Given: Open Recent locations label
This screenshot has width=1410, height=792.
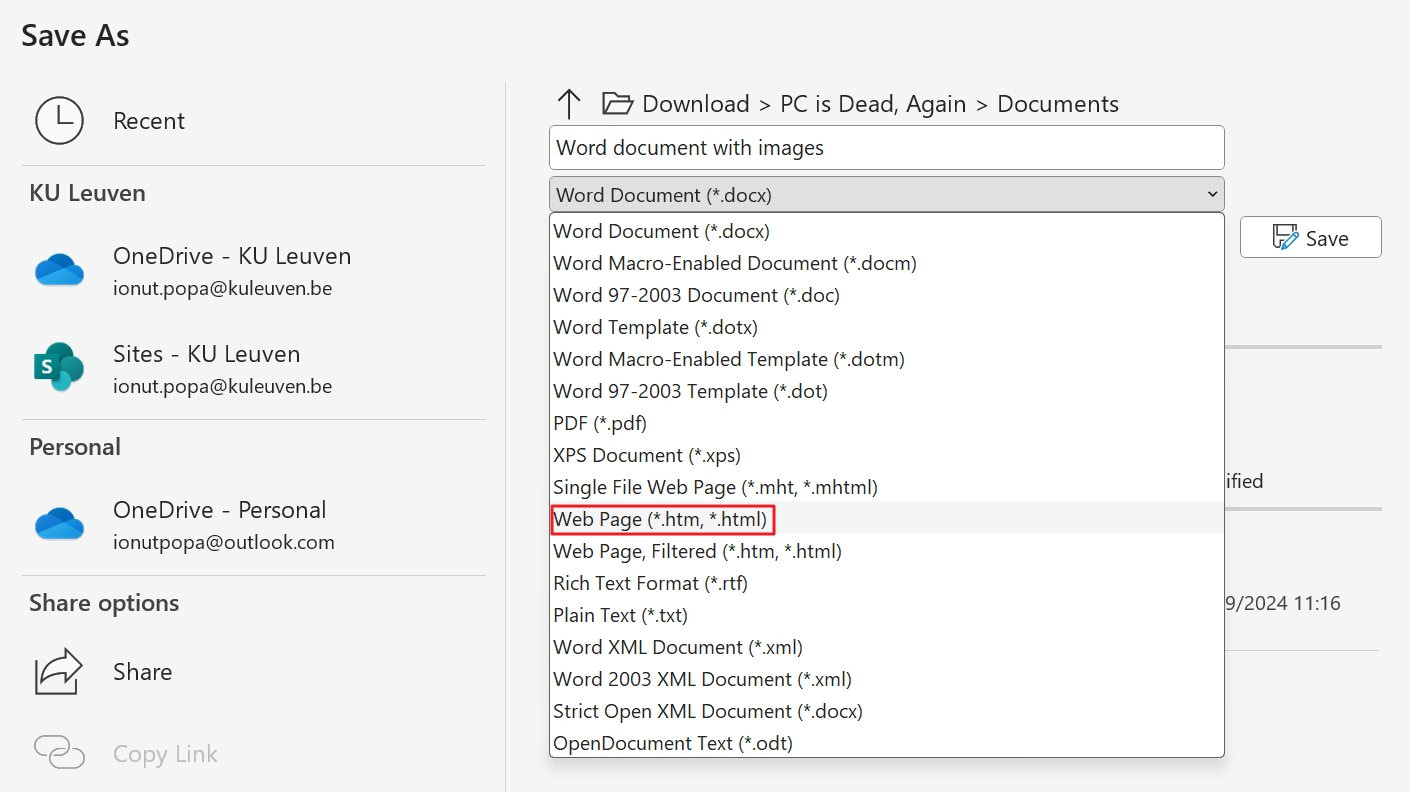Looking at the screenshot, I should (x=149, y=121).
